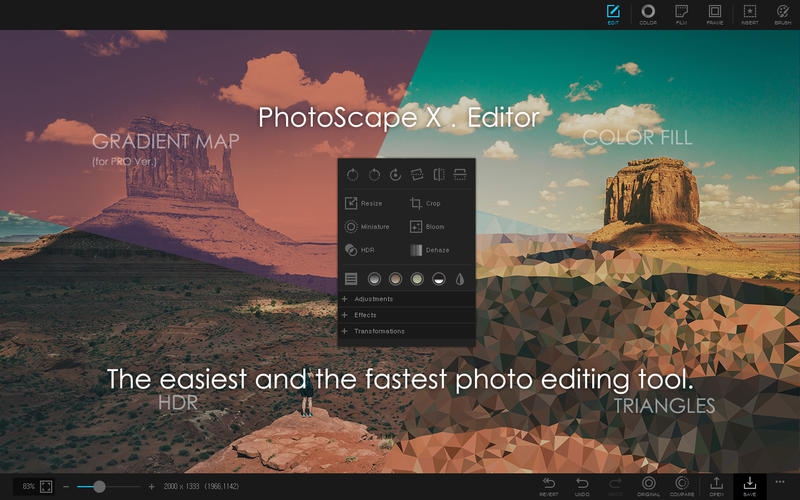Flip the image horizontally

(439, 175)
